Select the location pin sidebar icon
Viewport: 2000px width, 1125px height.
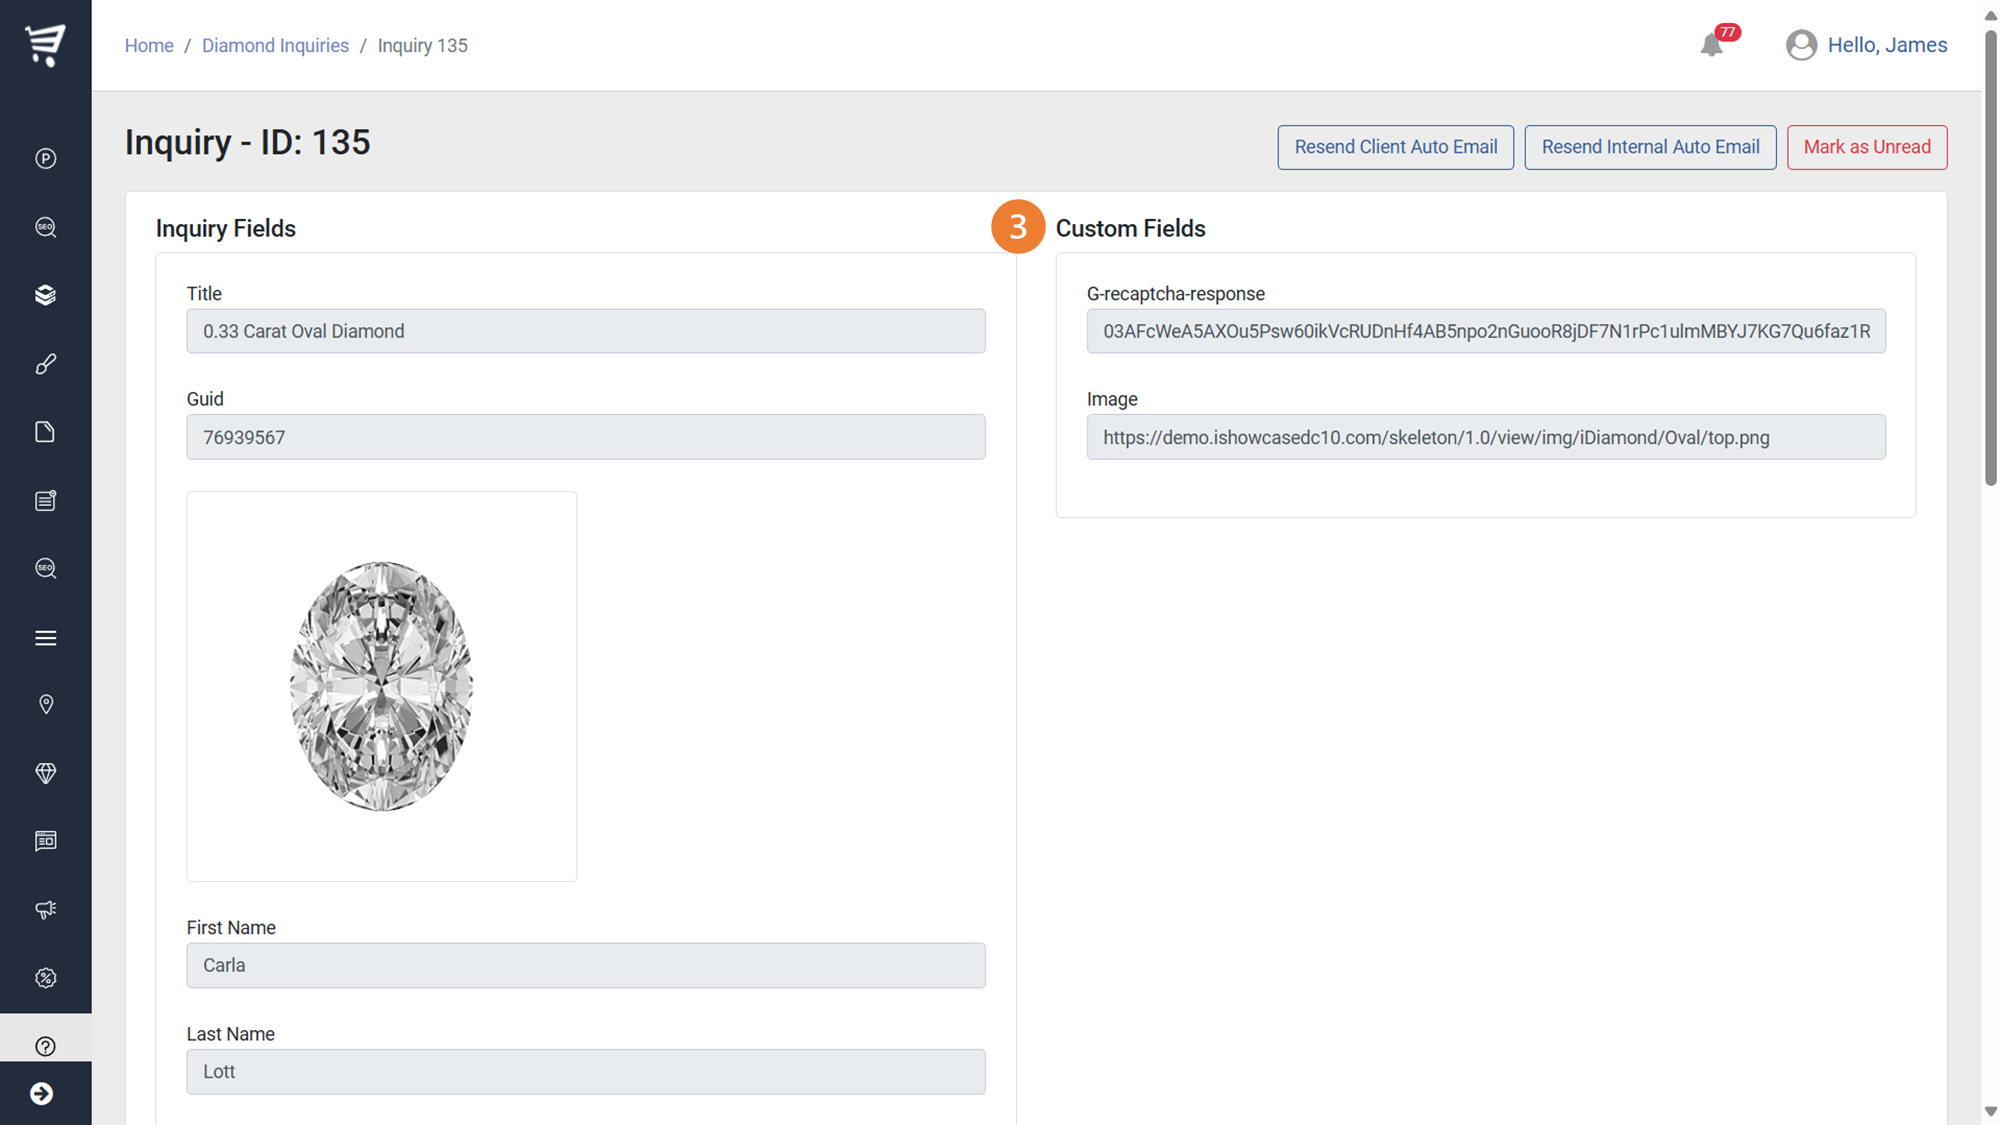pos(45,705)
